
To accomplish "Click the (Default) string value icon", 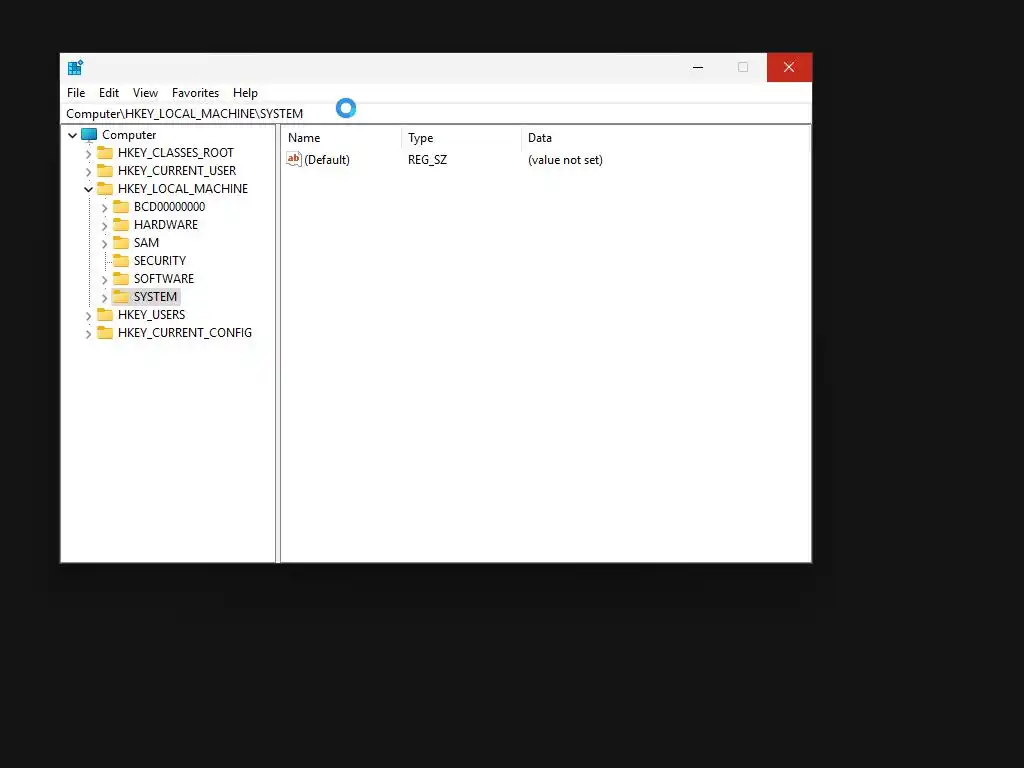I will point(294,159).
